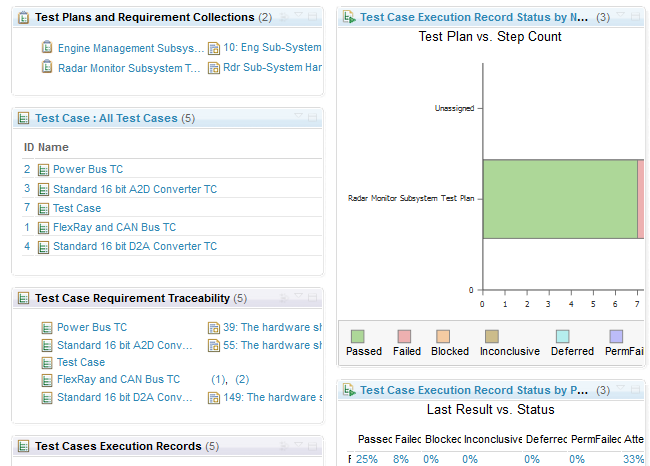
Task: Click the green Passed bar in chart
Action: [x=560, y=199]
